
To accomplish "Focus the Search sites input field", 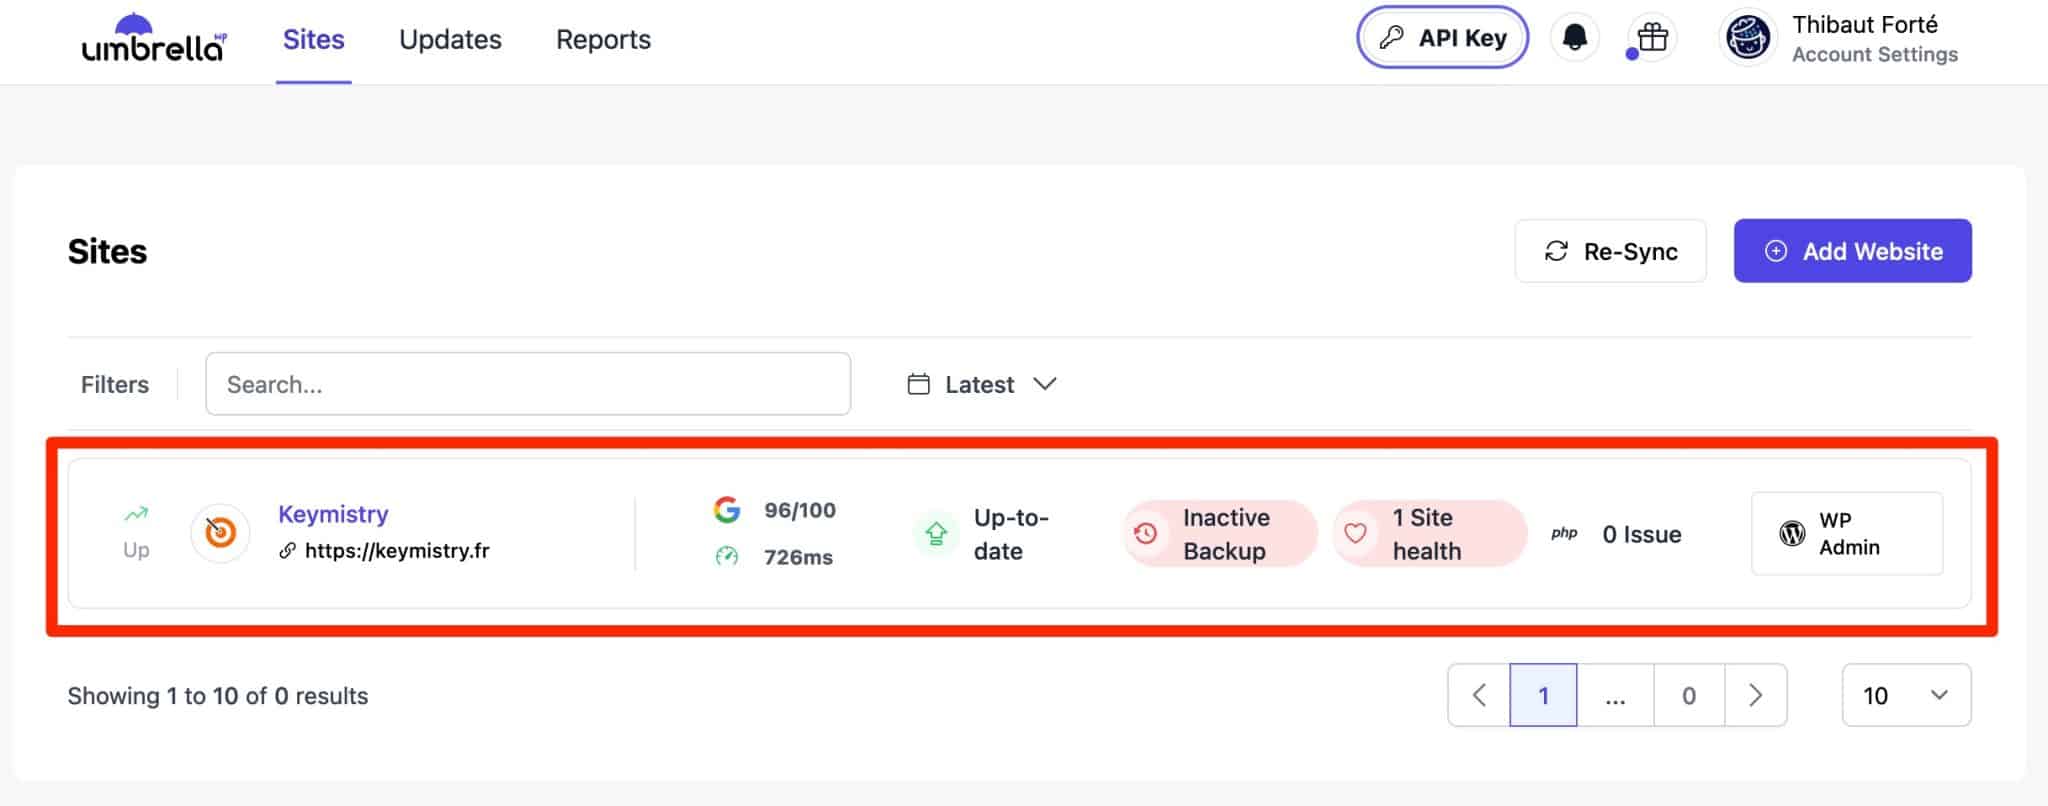I will pyautogui.click(x=528, y=384).
